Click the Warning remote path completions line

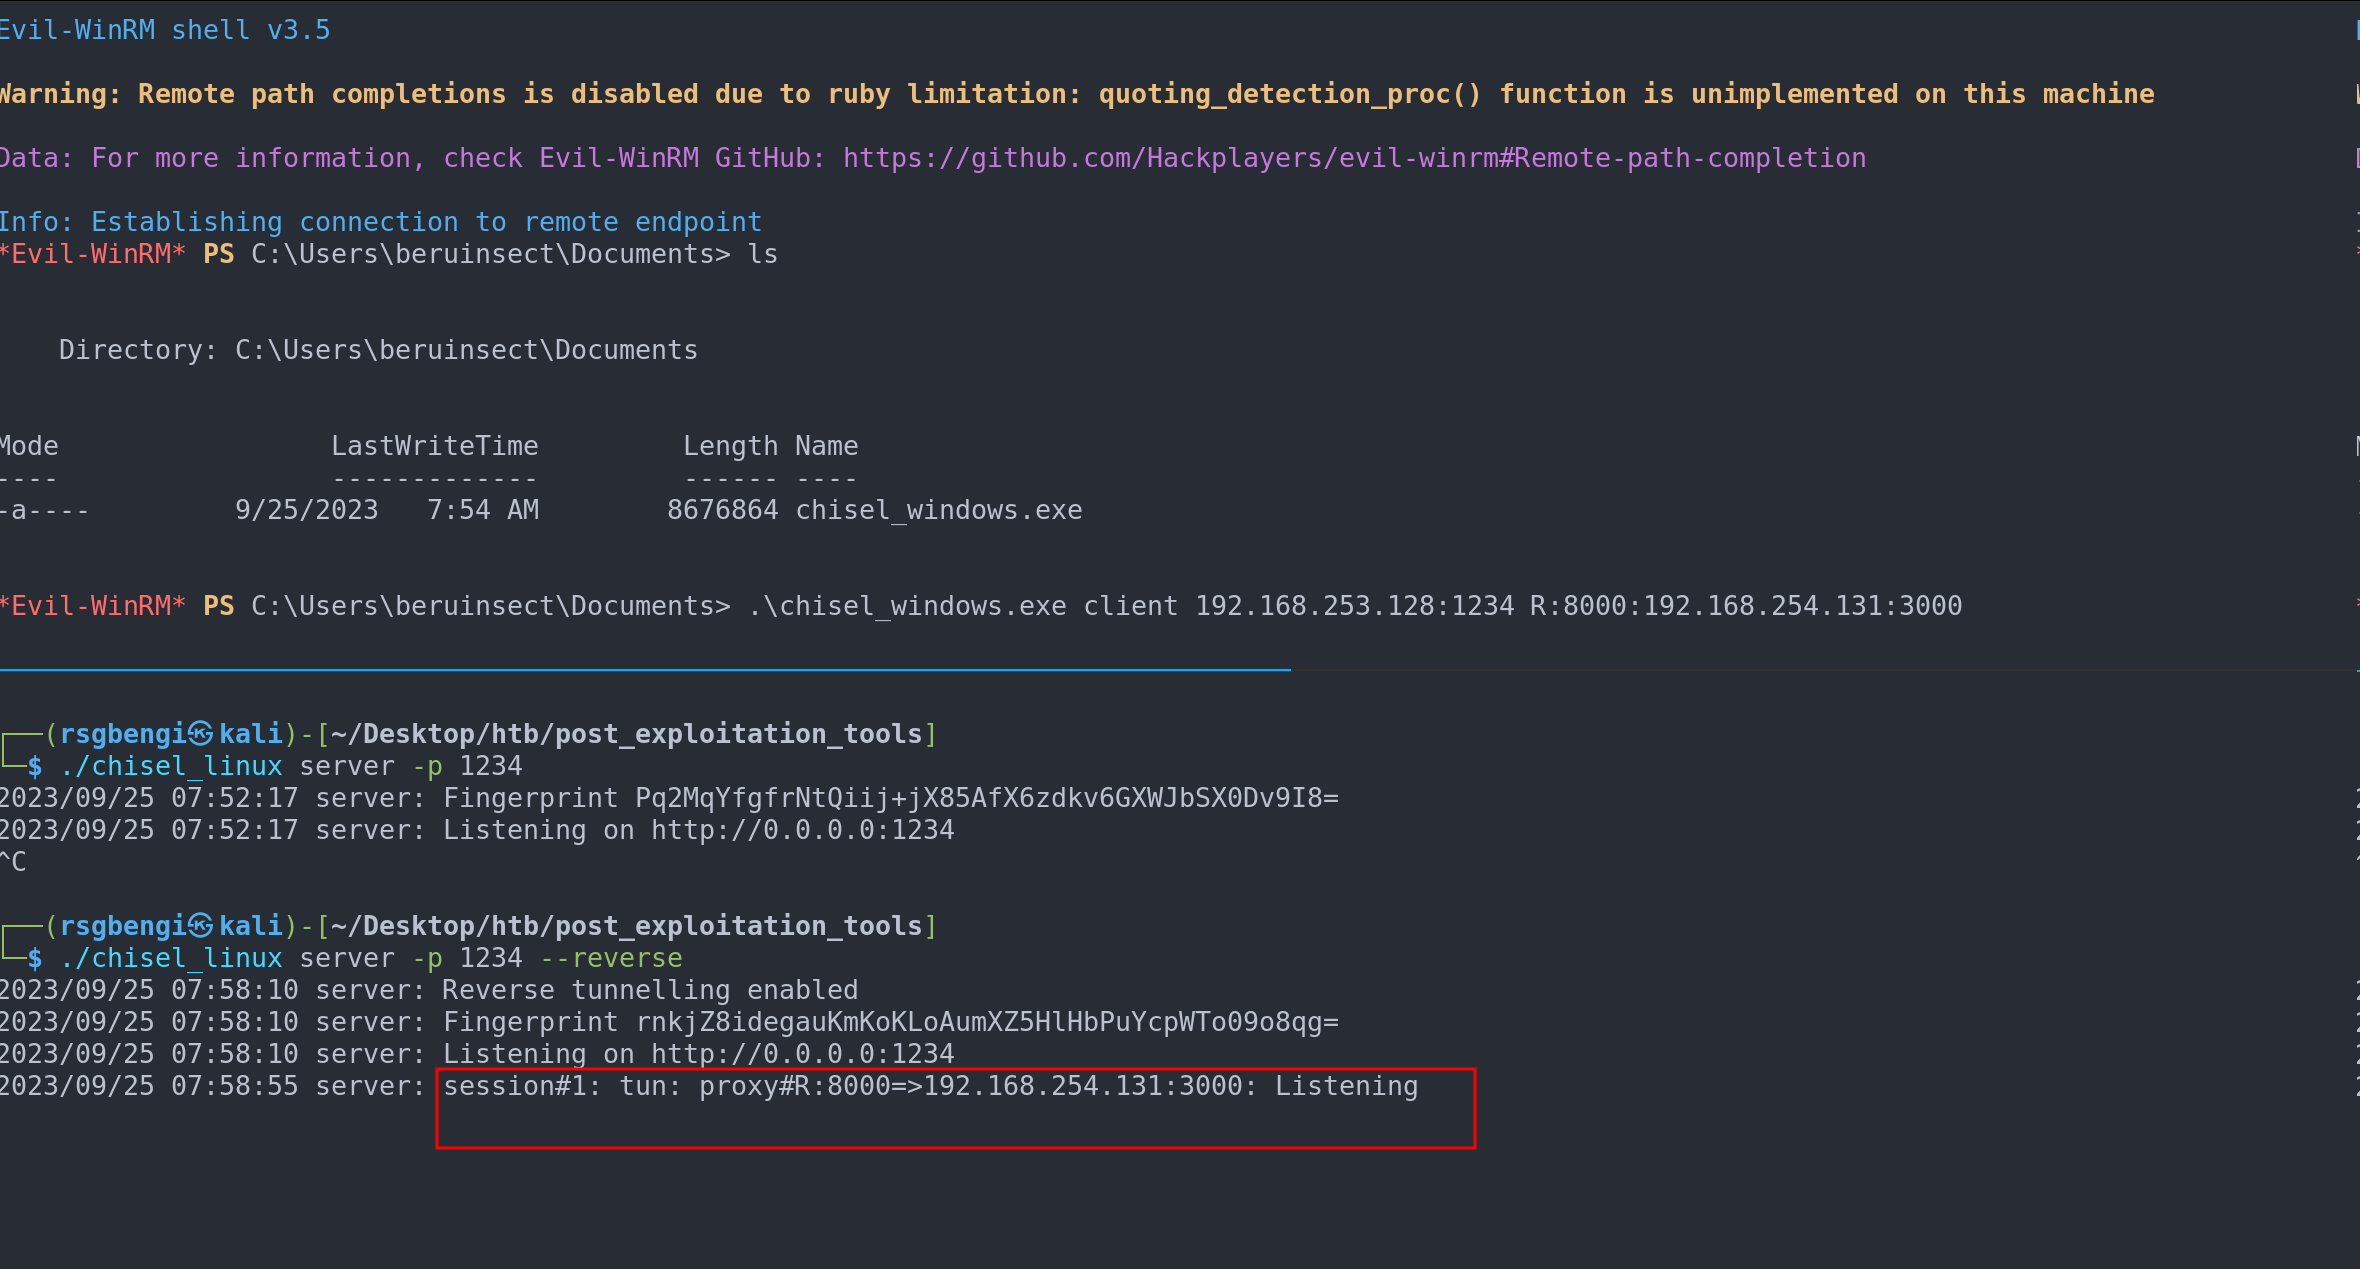1076,94
